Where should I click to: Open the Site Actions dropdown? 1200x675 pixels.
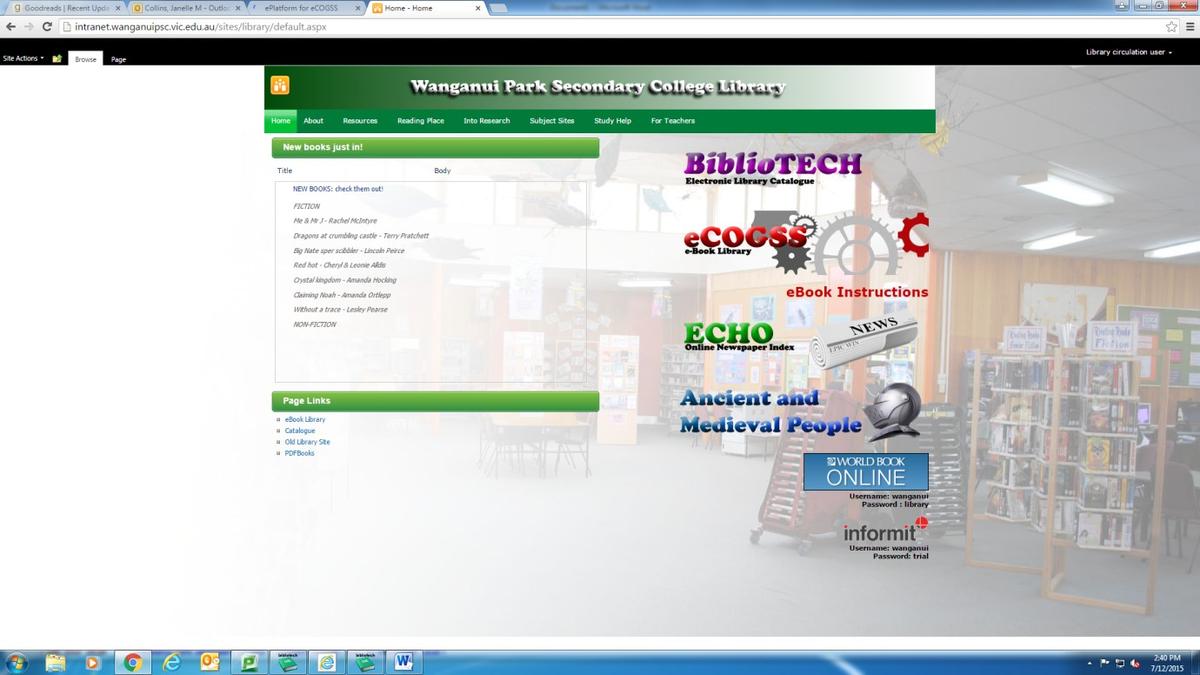coord(24,58)
